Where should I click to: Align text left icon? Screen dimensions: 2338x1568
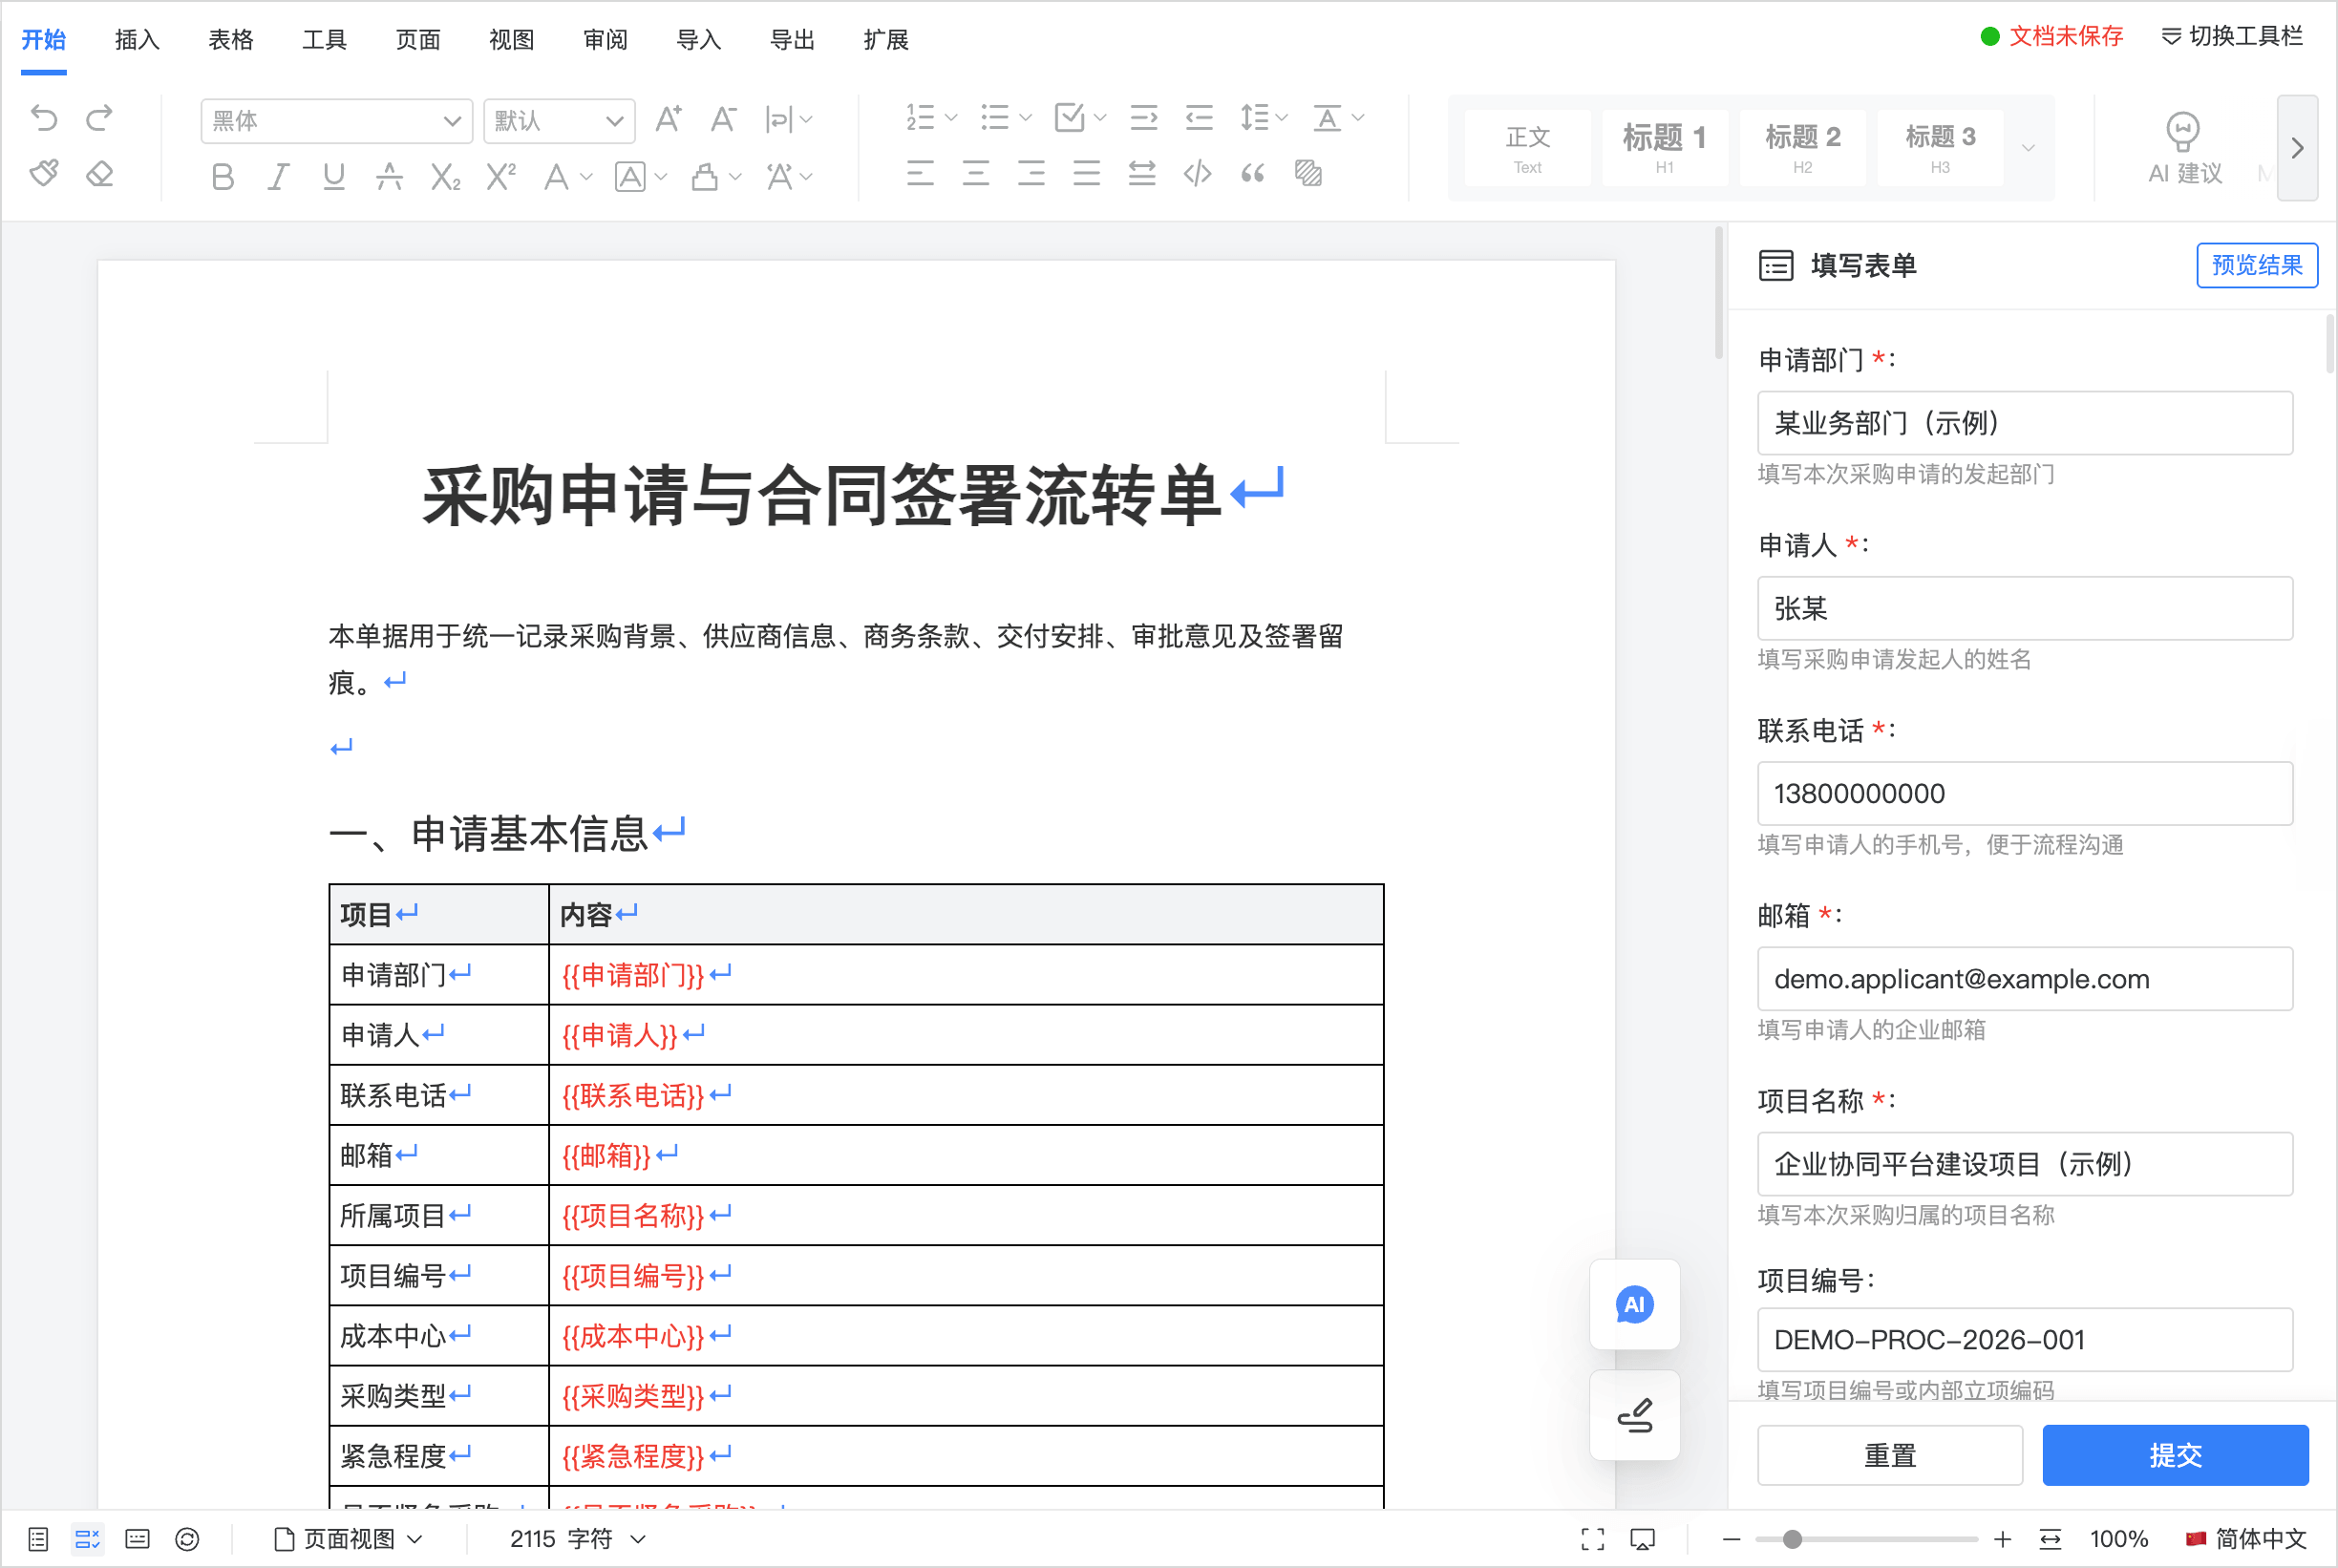click(920, 174)
